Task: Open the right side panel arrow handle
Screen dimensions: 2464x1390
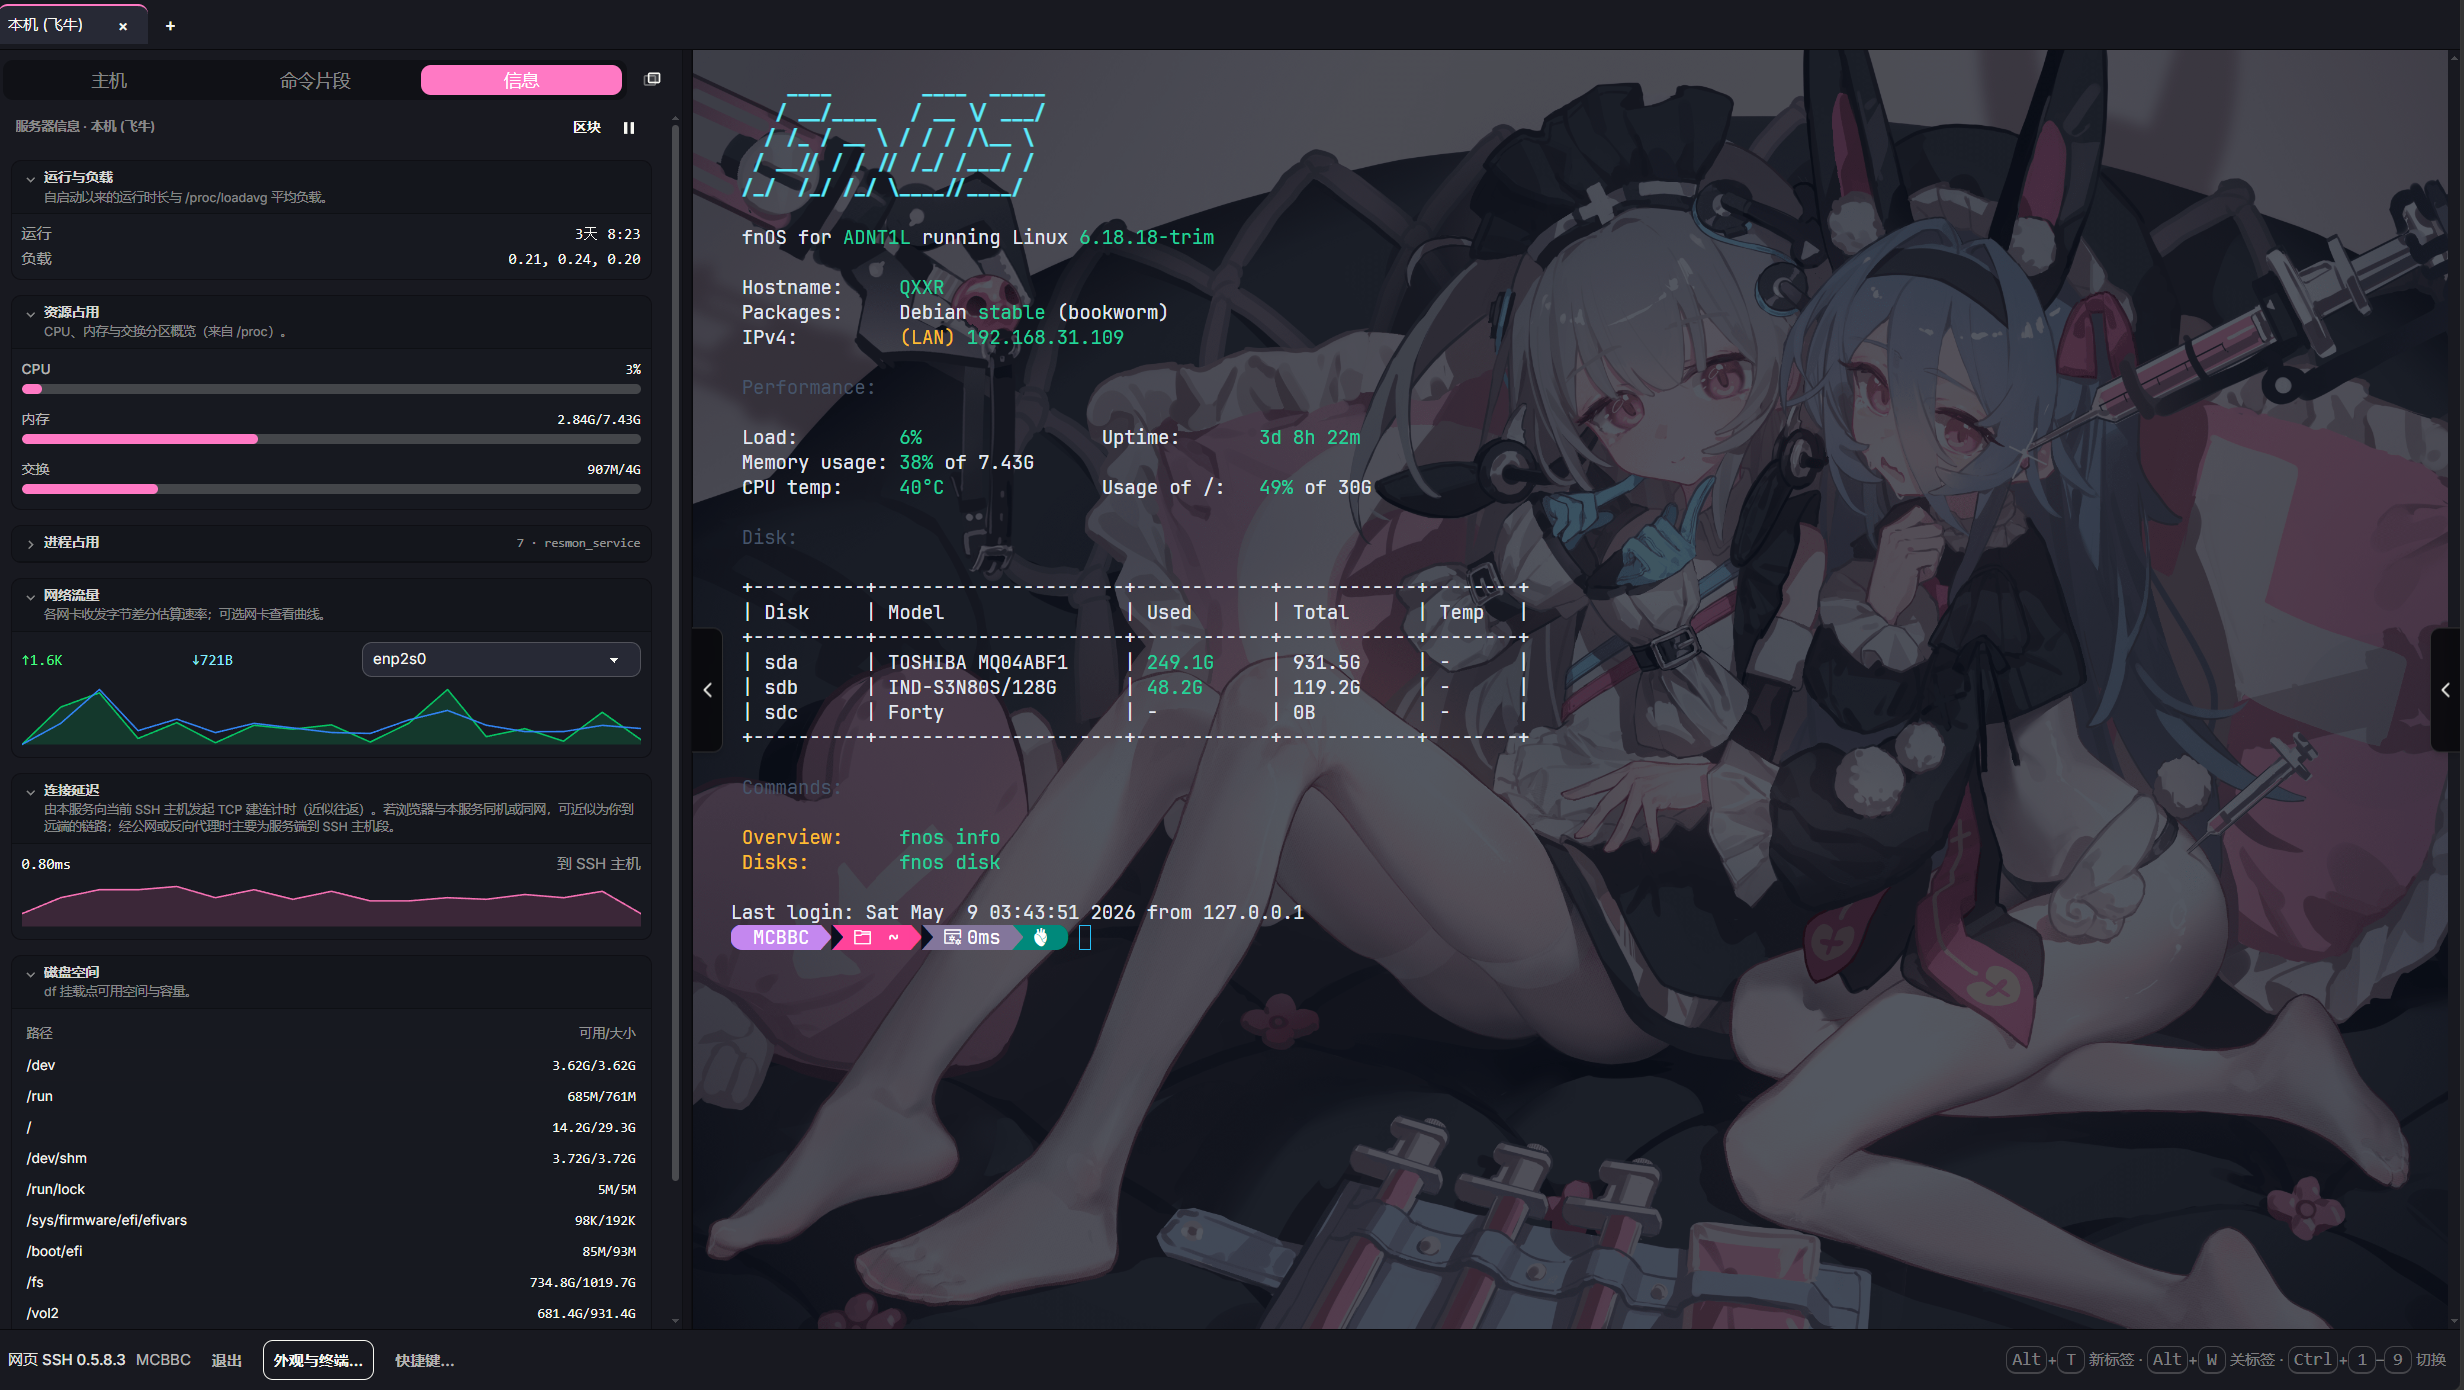Action: (x=2445, y=690)
